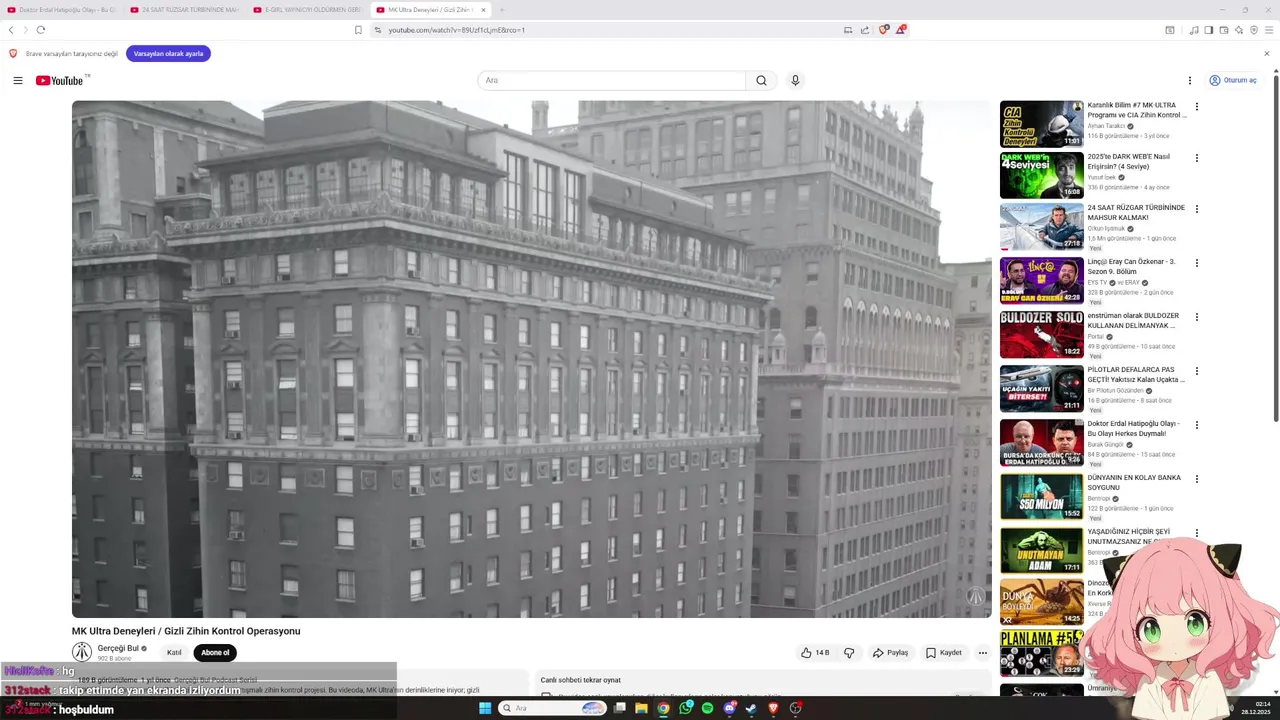The width and height of the screenshot is (1280, 720).
Task: Open options menu for Linç@ Eray video
Action: (1196, 263)
